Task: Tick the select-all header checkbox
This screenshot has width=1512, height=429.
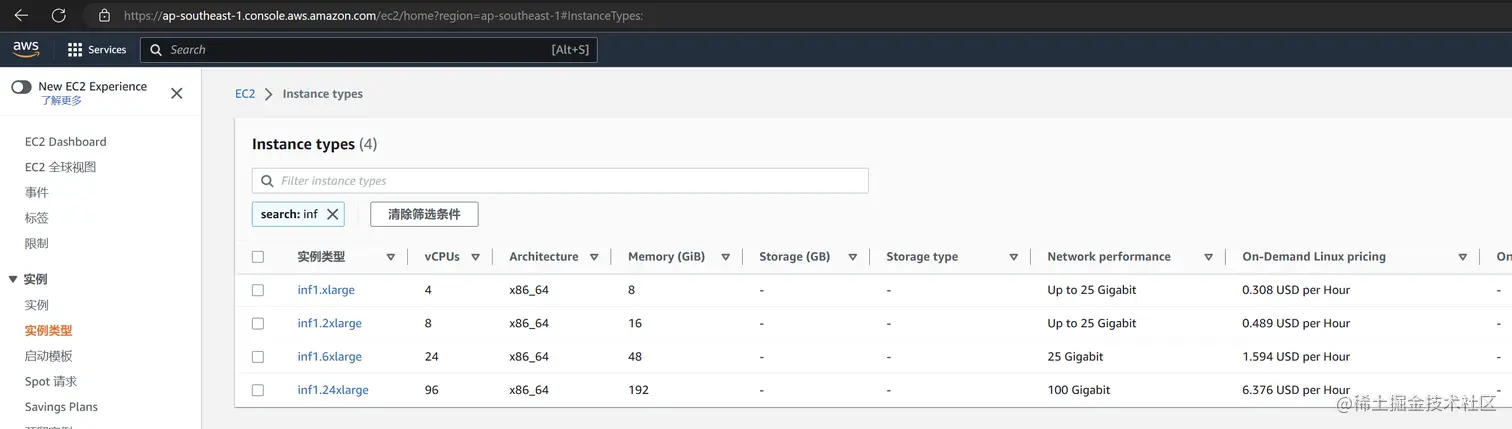Action: pyautogui.click(x=258, y=257)
